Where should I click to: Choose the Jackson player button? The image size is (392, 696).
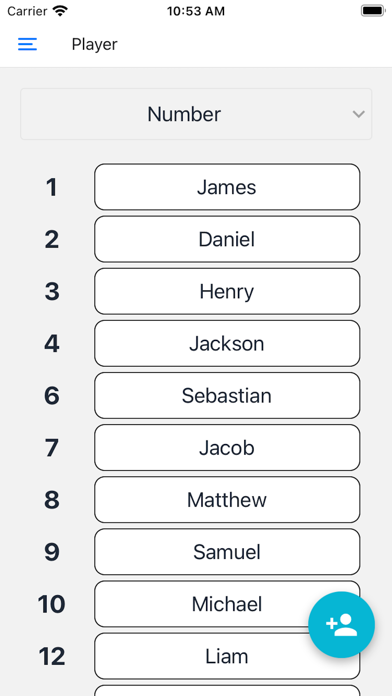tap(227, 343)
